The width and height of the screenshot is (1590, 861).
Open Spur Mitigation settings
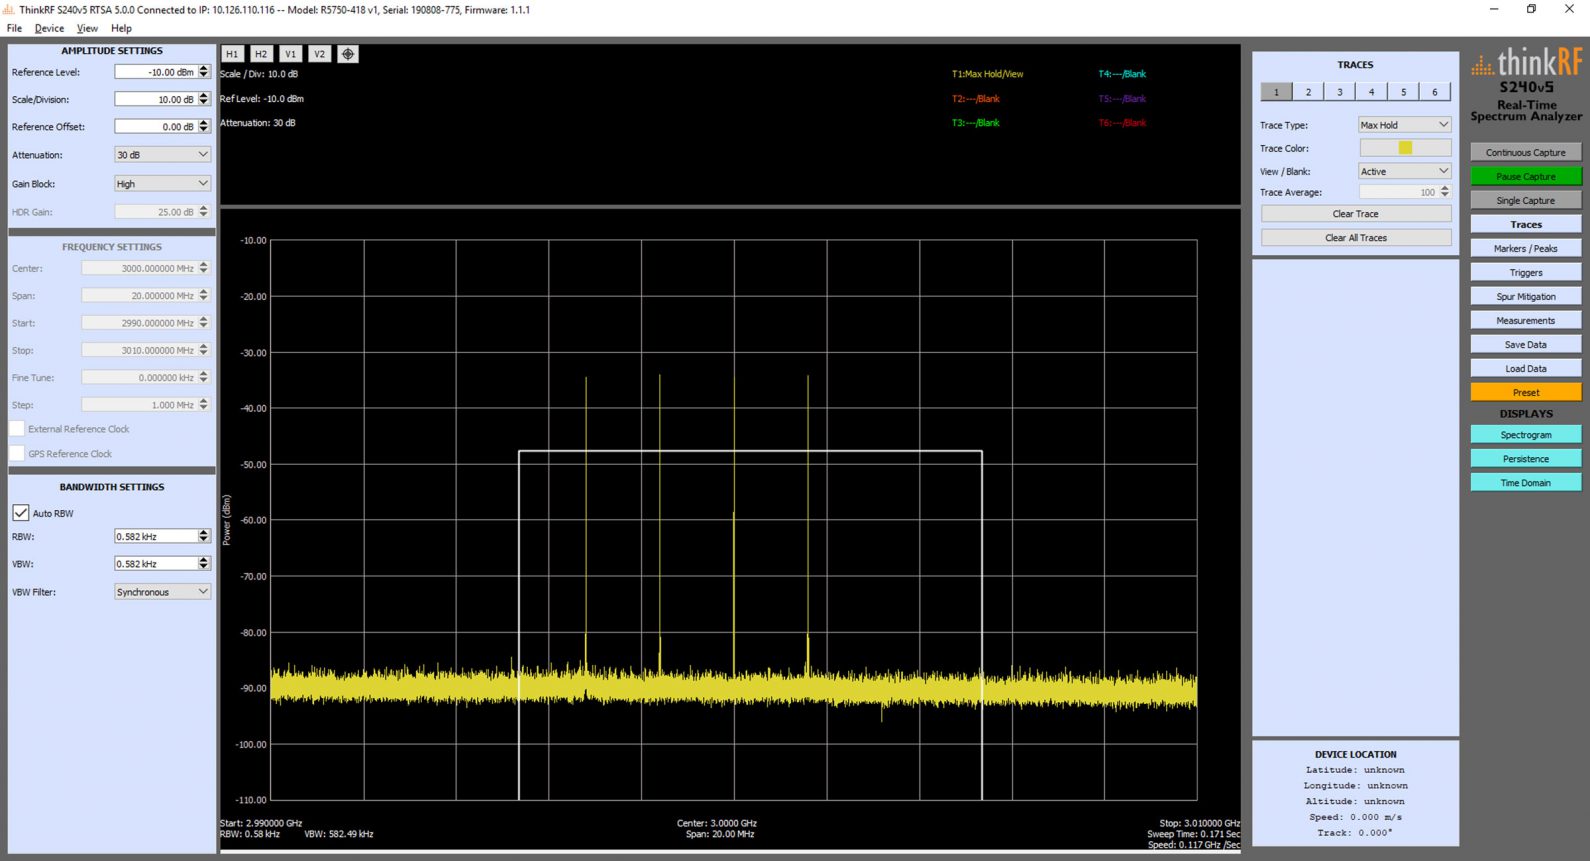tap(1526, 297)
